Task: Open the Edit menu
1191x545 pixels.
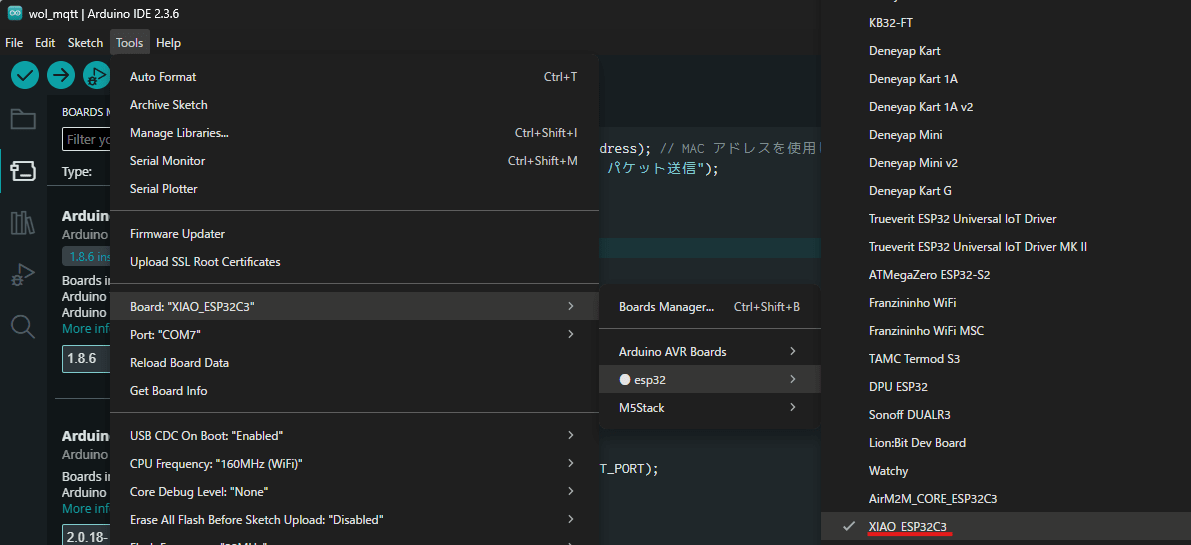Action: point(45,43)
